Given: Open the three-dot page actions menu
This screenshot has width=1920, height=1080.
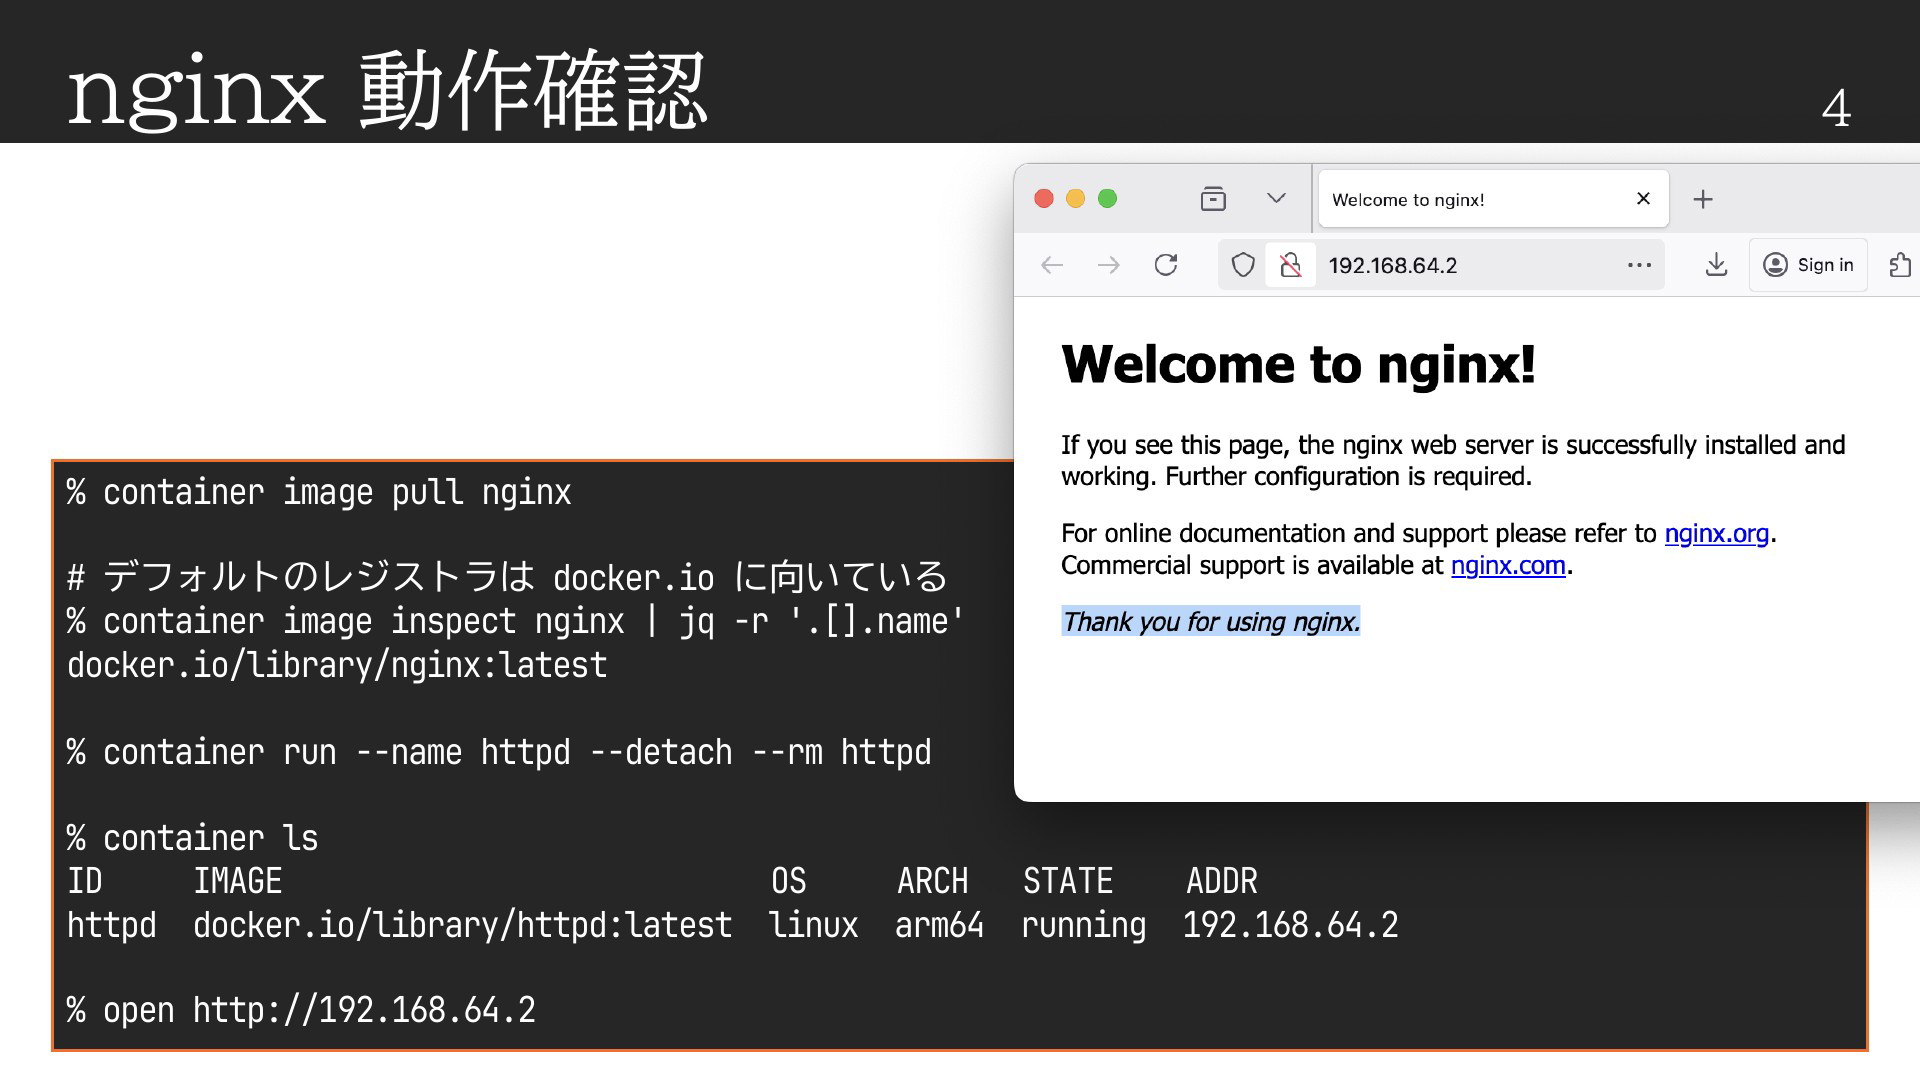Looking at the screenshot, I should pos(1639,265).
